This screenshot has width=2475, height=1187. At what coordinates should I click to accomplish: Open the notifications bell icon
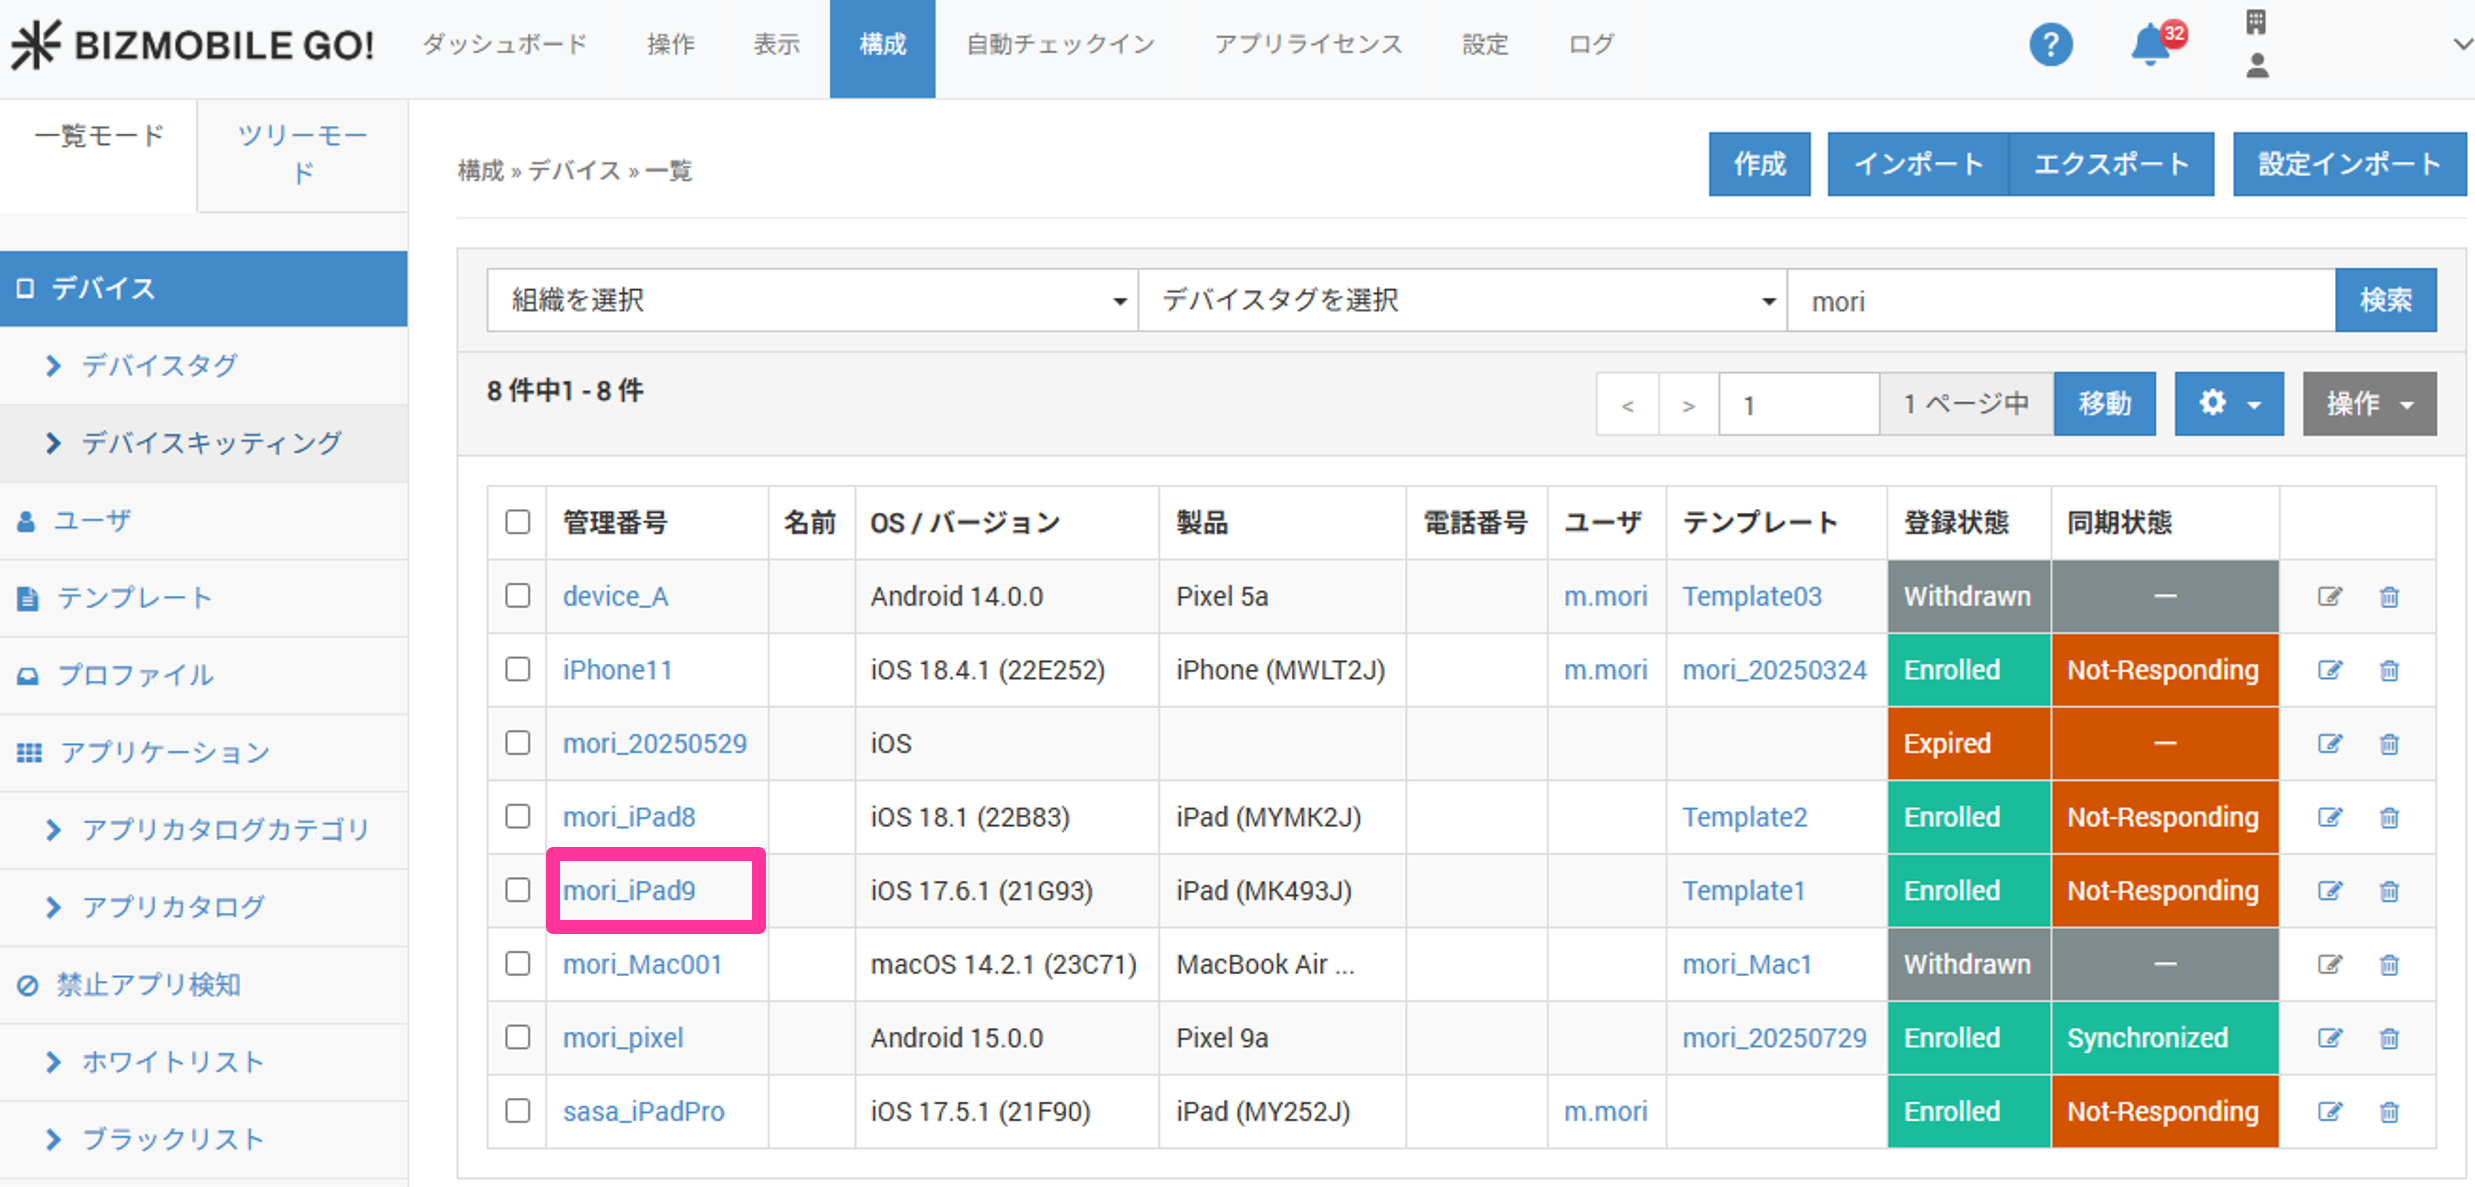pyautogui.click(x=2150, y=45)
